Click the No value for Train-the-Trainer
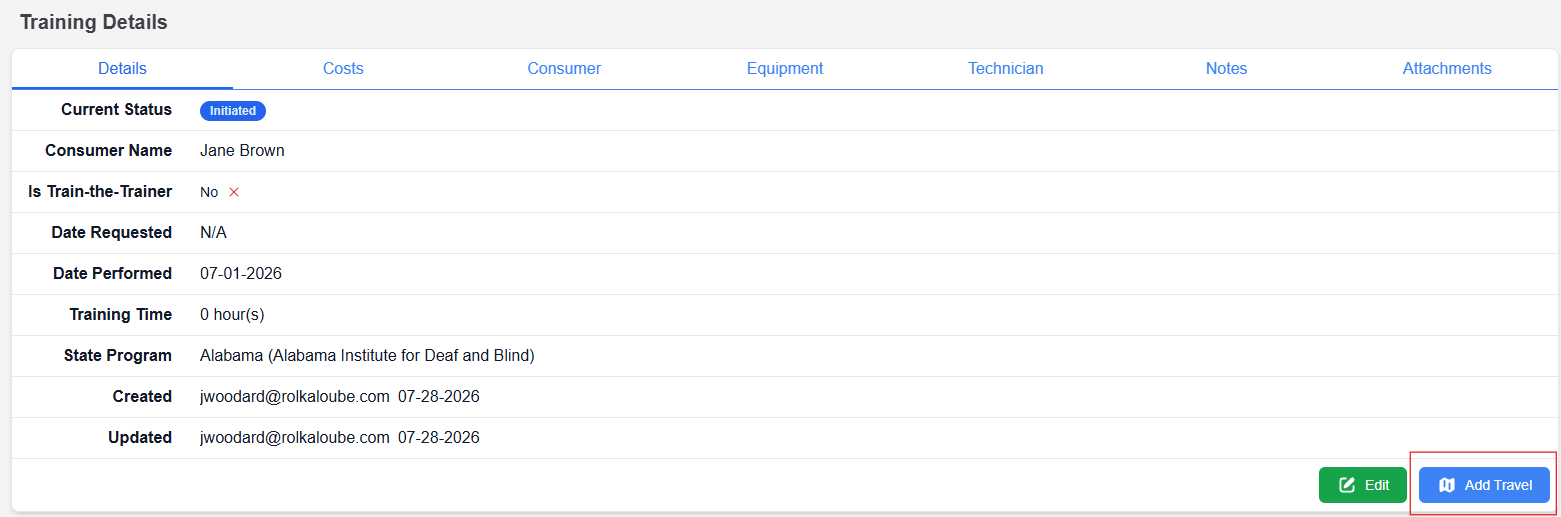The height and width of the screenshot is (517, 1561). click(x=209, y=192)
